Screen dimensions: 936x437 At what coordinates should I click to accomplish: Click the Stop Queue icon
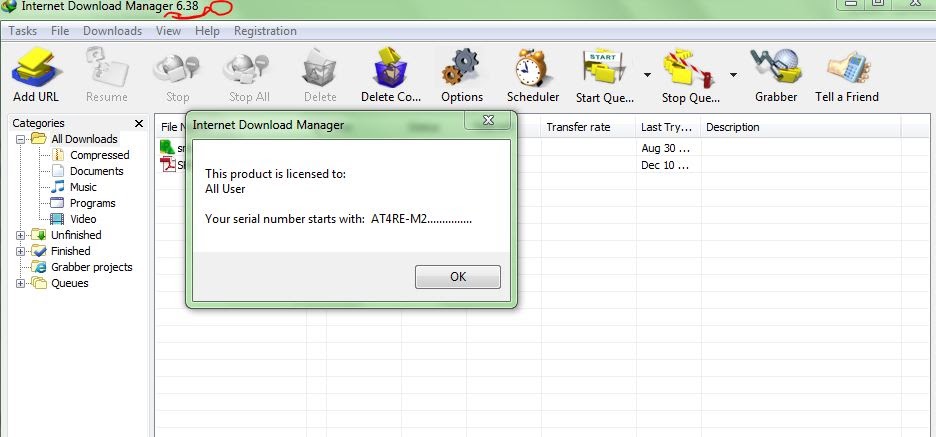687,69
